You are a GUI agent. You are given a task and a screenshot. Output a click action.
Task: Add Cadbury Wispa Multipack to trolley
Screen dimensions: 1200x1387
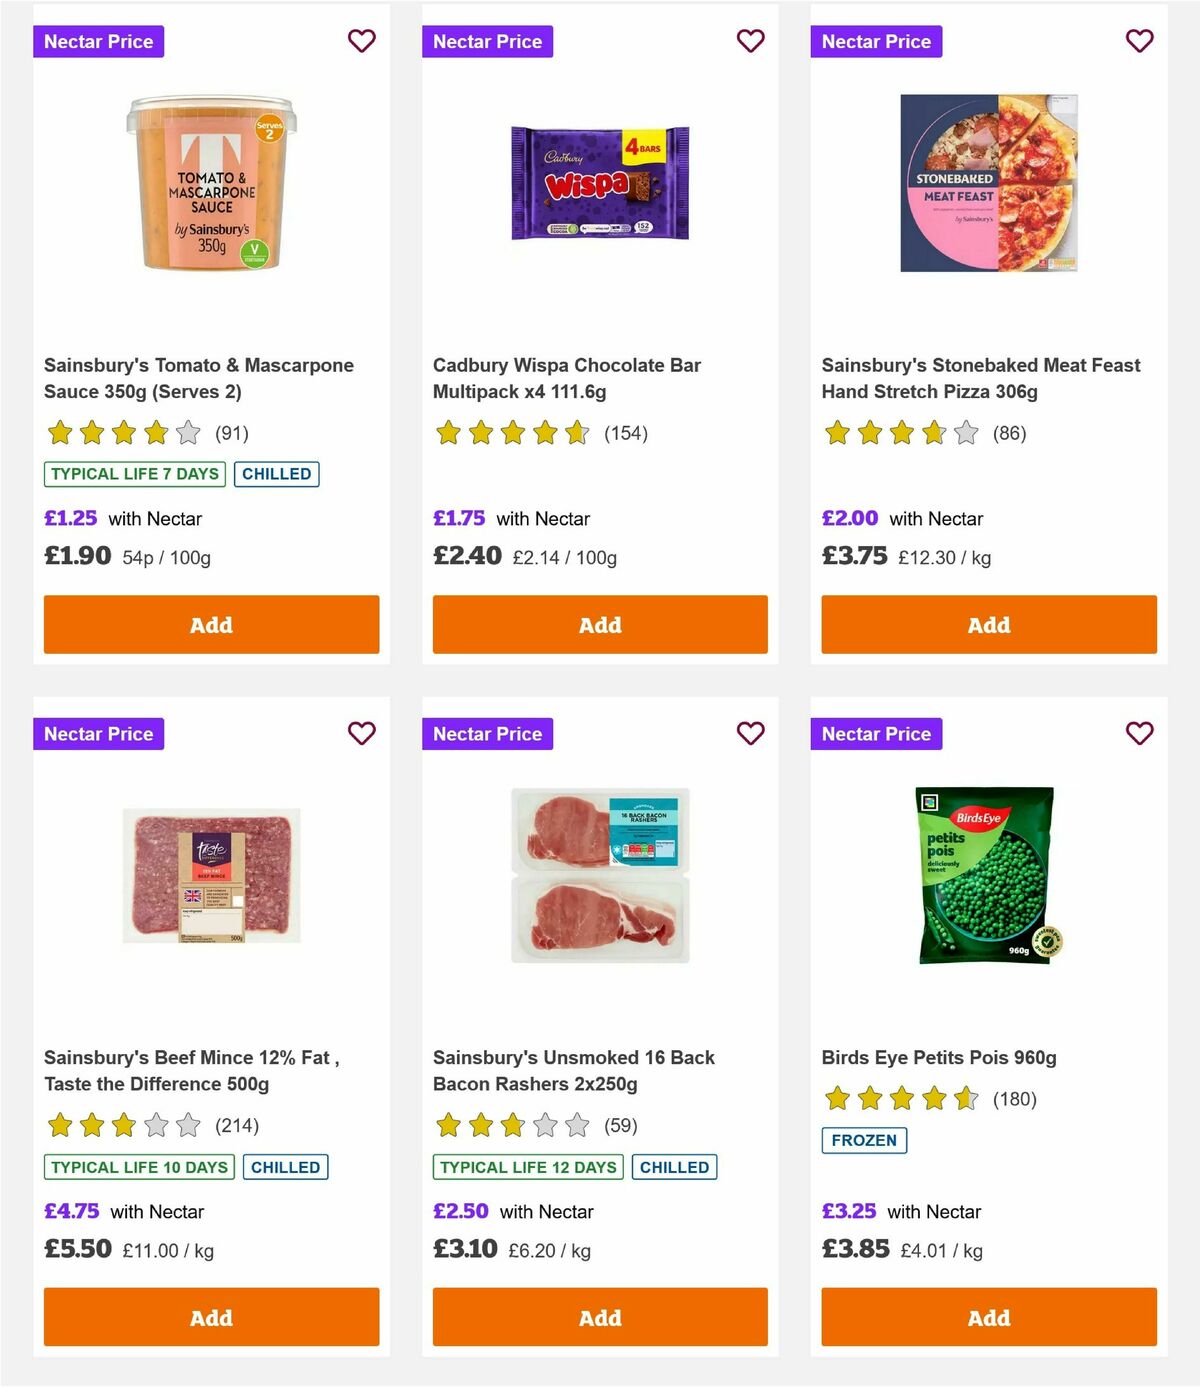coord(599,624)
